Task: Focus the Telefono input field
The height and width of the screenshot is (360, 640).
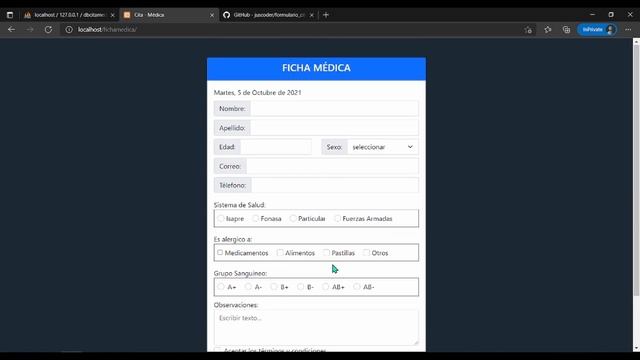Action: (x=335, y=185)
